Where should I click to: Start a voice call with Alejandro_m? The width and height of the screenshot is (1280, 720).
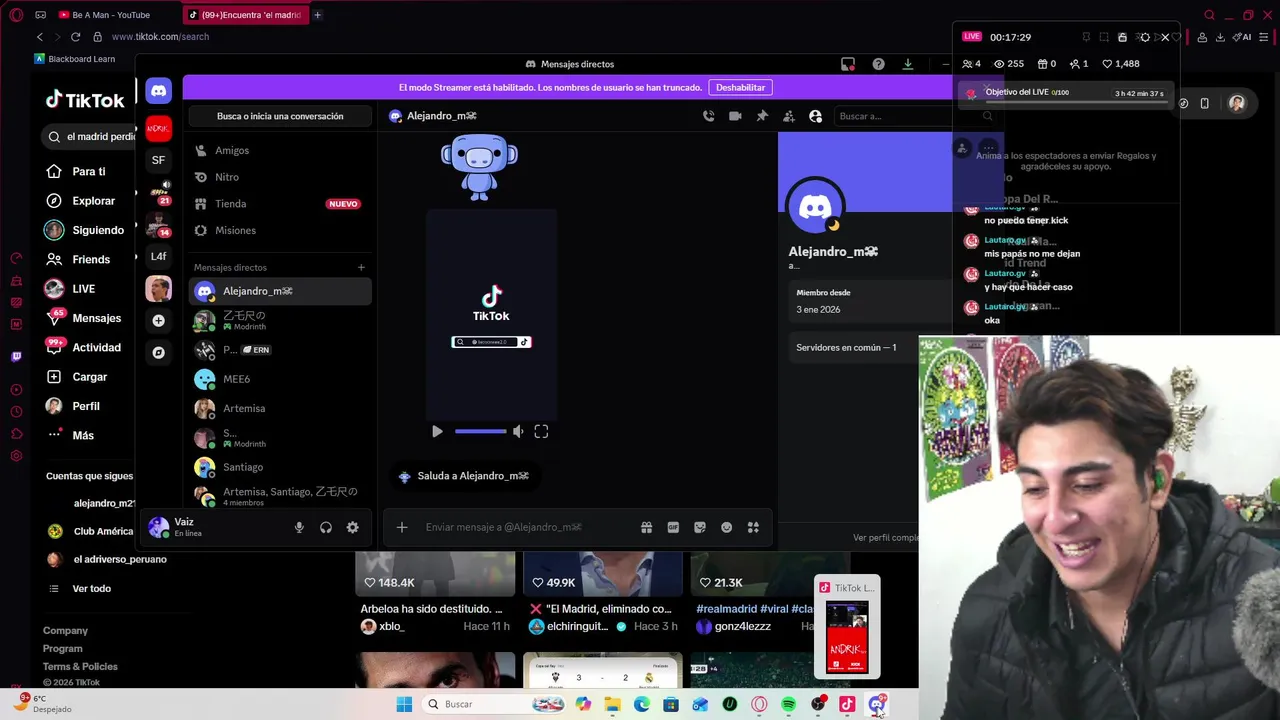(709, 116)
